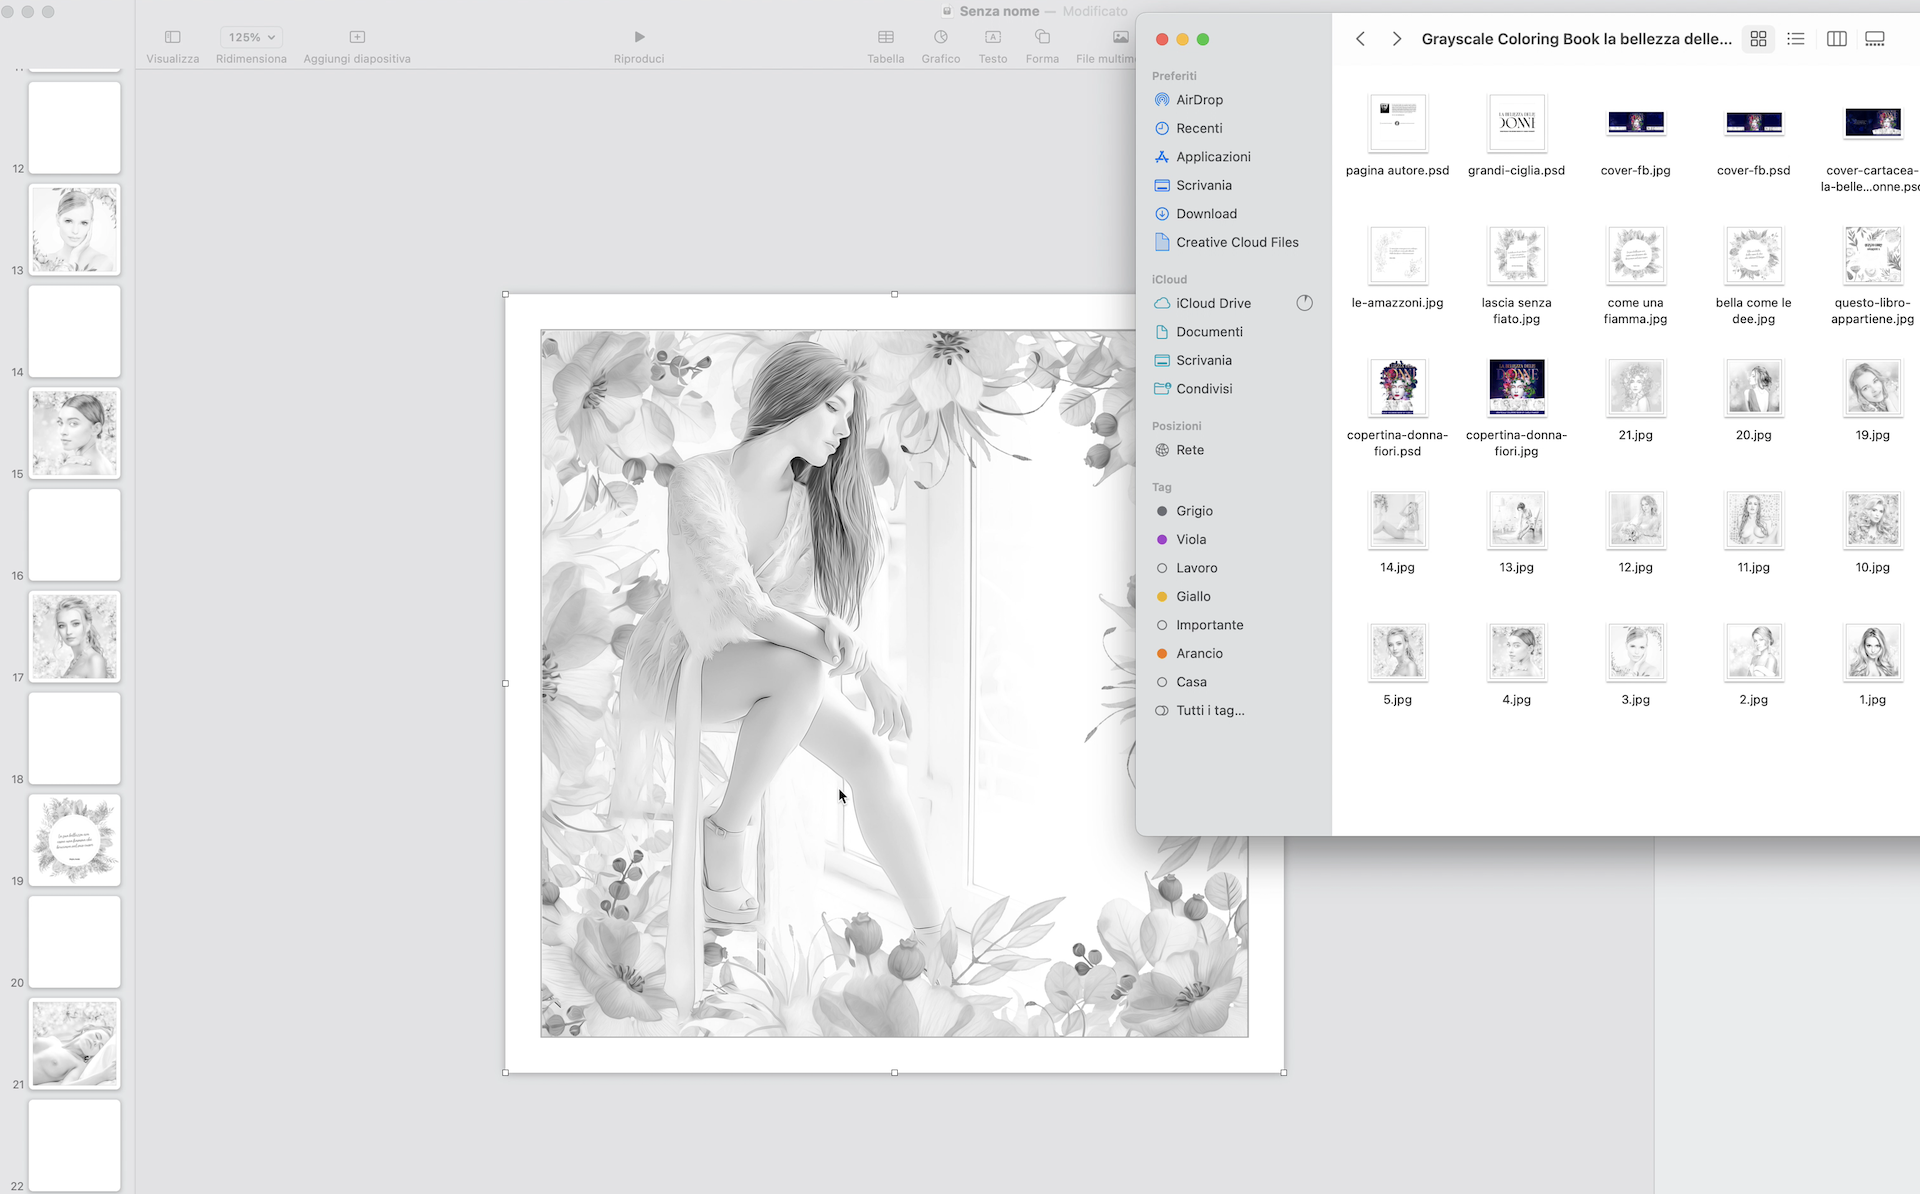Select the file bella come le dee.jpg
1920x1194 pixels.
point(1753,255)
